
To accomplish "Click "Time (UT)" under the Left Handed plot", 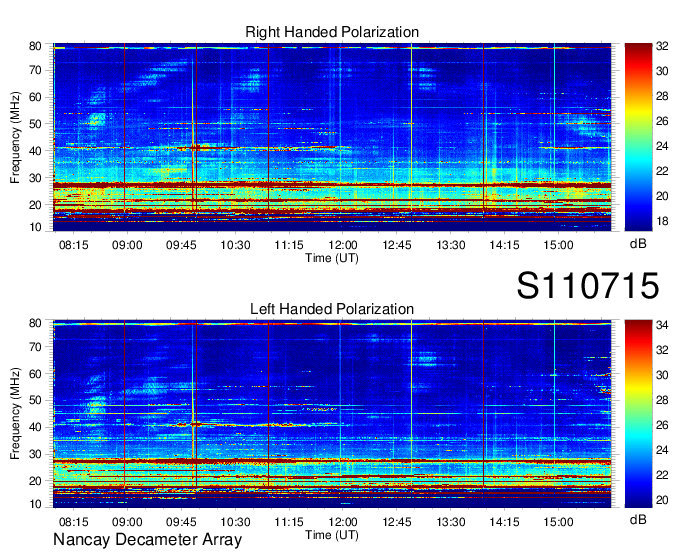I will 332,535.
